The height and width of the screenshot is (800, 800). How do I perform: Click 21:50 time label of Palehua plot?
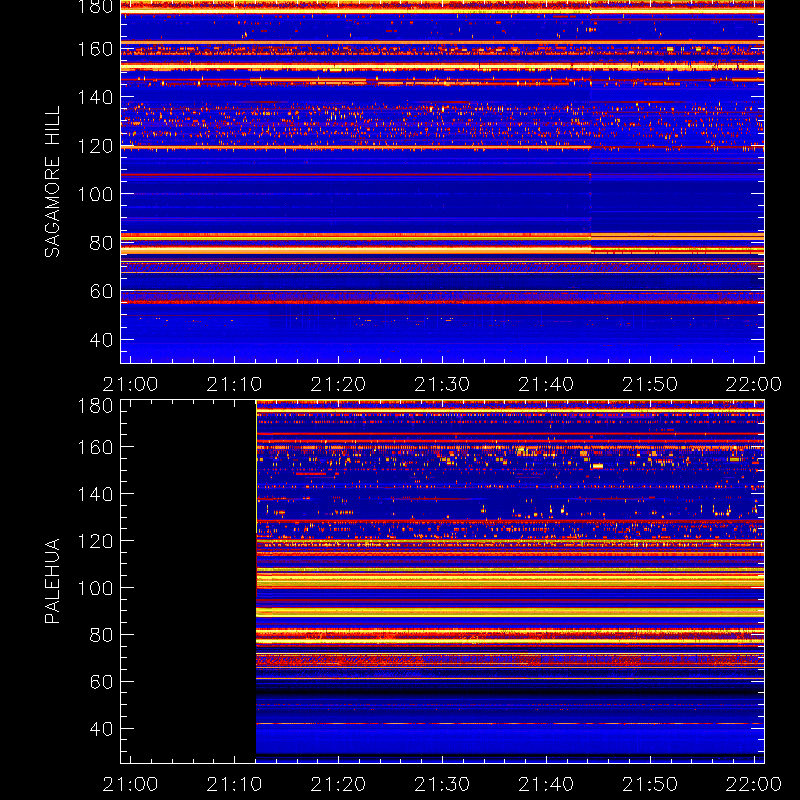coord(650,784)
